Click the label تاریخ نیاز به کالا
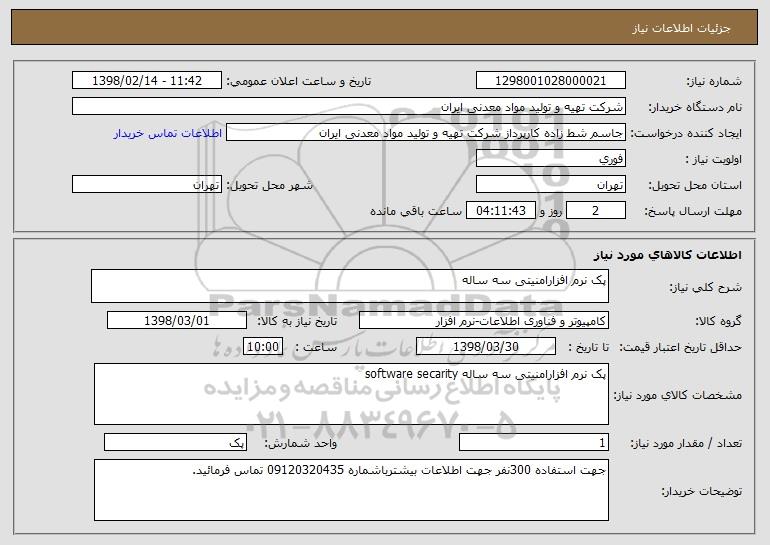Screen dimensions: 770x545 tap(297, 322)
